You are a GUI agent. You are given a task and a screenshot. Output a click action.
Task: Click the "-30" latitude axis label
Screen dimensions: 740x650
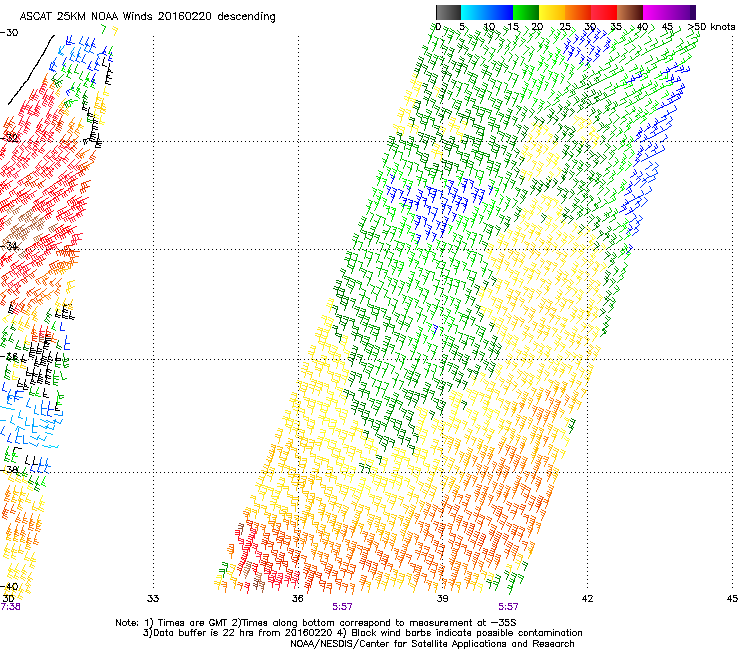pyautogui.click(x=9, y=33)
